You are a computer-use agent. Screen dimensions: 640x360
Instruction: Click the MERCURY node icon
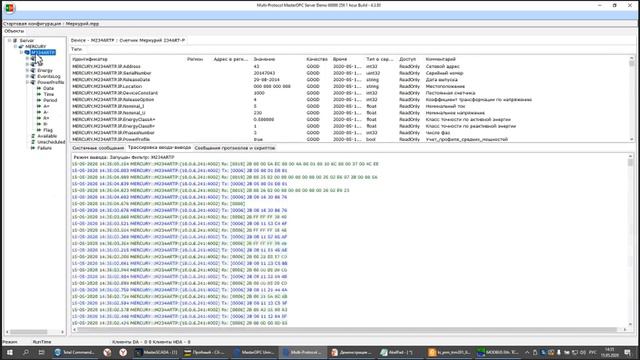click(21, 47)
